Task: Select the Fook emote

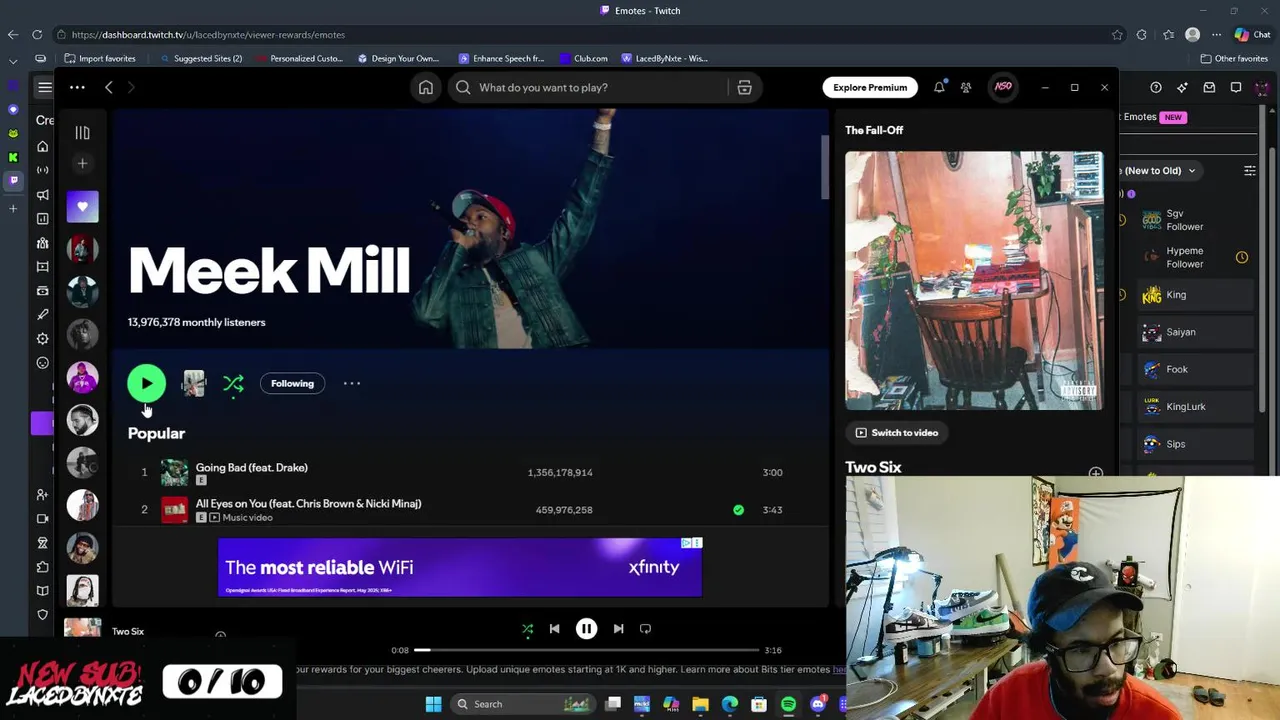Action: 1196,369
